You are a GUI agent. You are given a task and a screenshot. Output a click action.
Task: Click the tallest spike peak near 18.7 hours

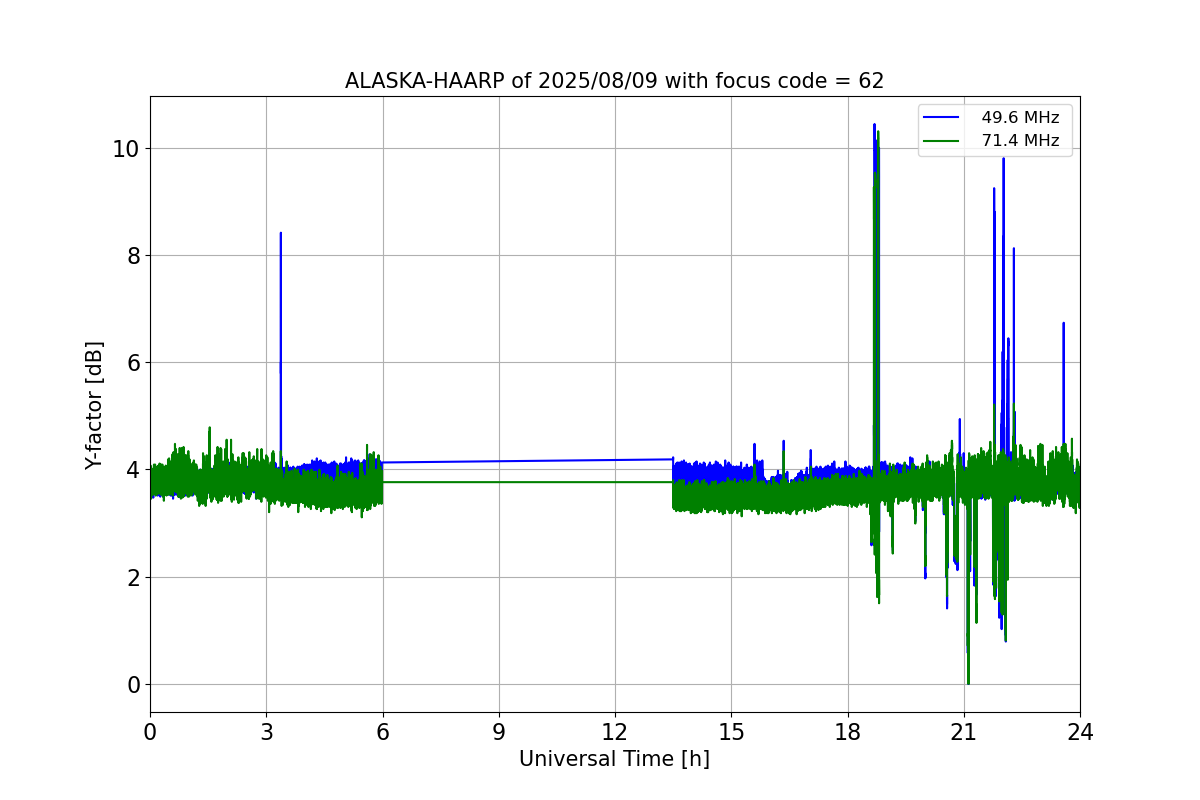pyautogui.click(x=874, y=125)
